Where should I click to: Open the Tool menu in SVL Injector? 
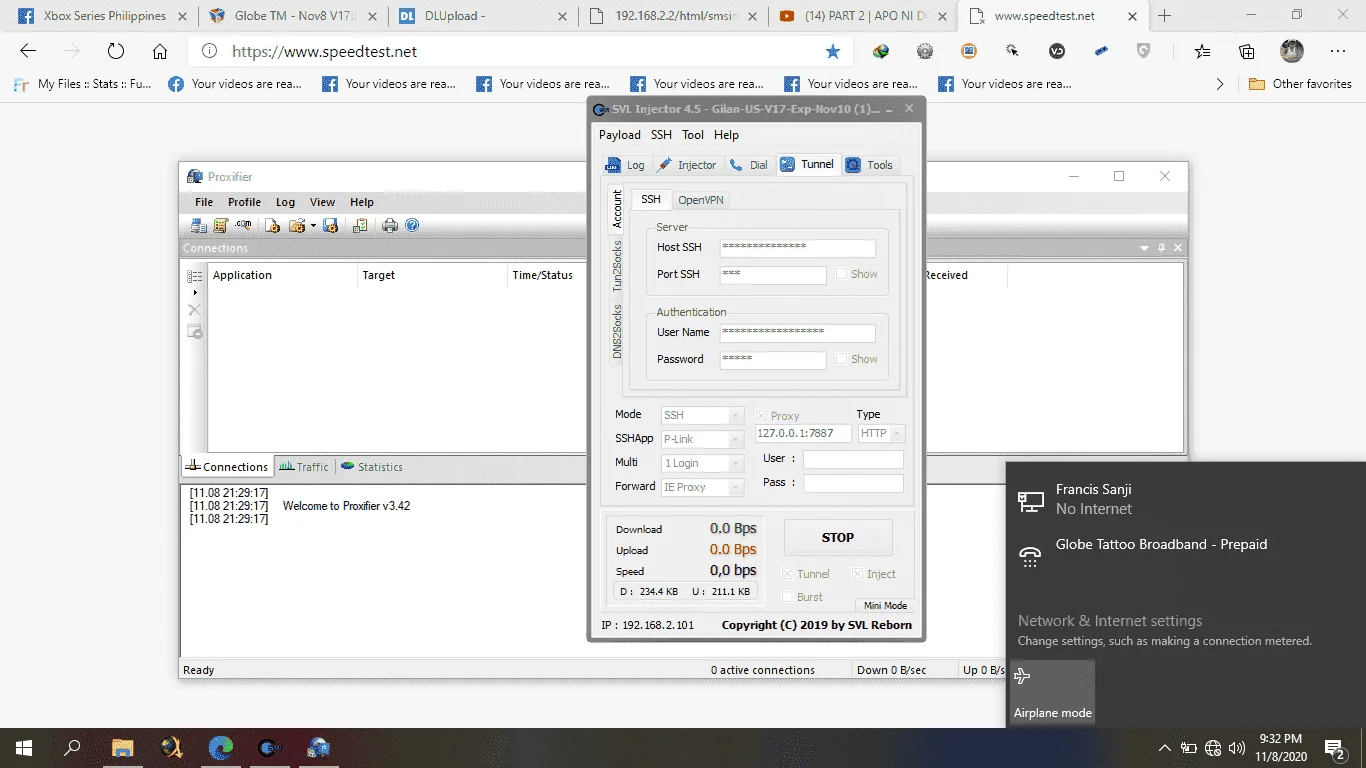(693, 135)
